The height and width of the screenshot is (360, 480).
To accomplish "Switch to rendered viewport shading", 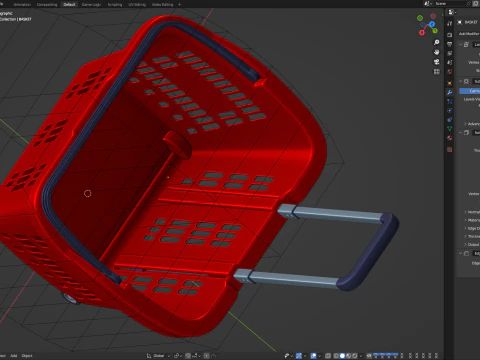I will (355, 356).
